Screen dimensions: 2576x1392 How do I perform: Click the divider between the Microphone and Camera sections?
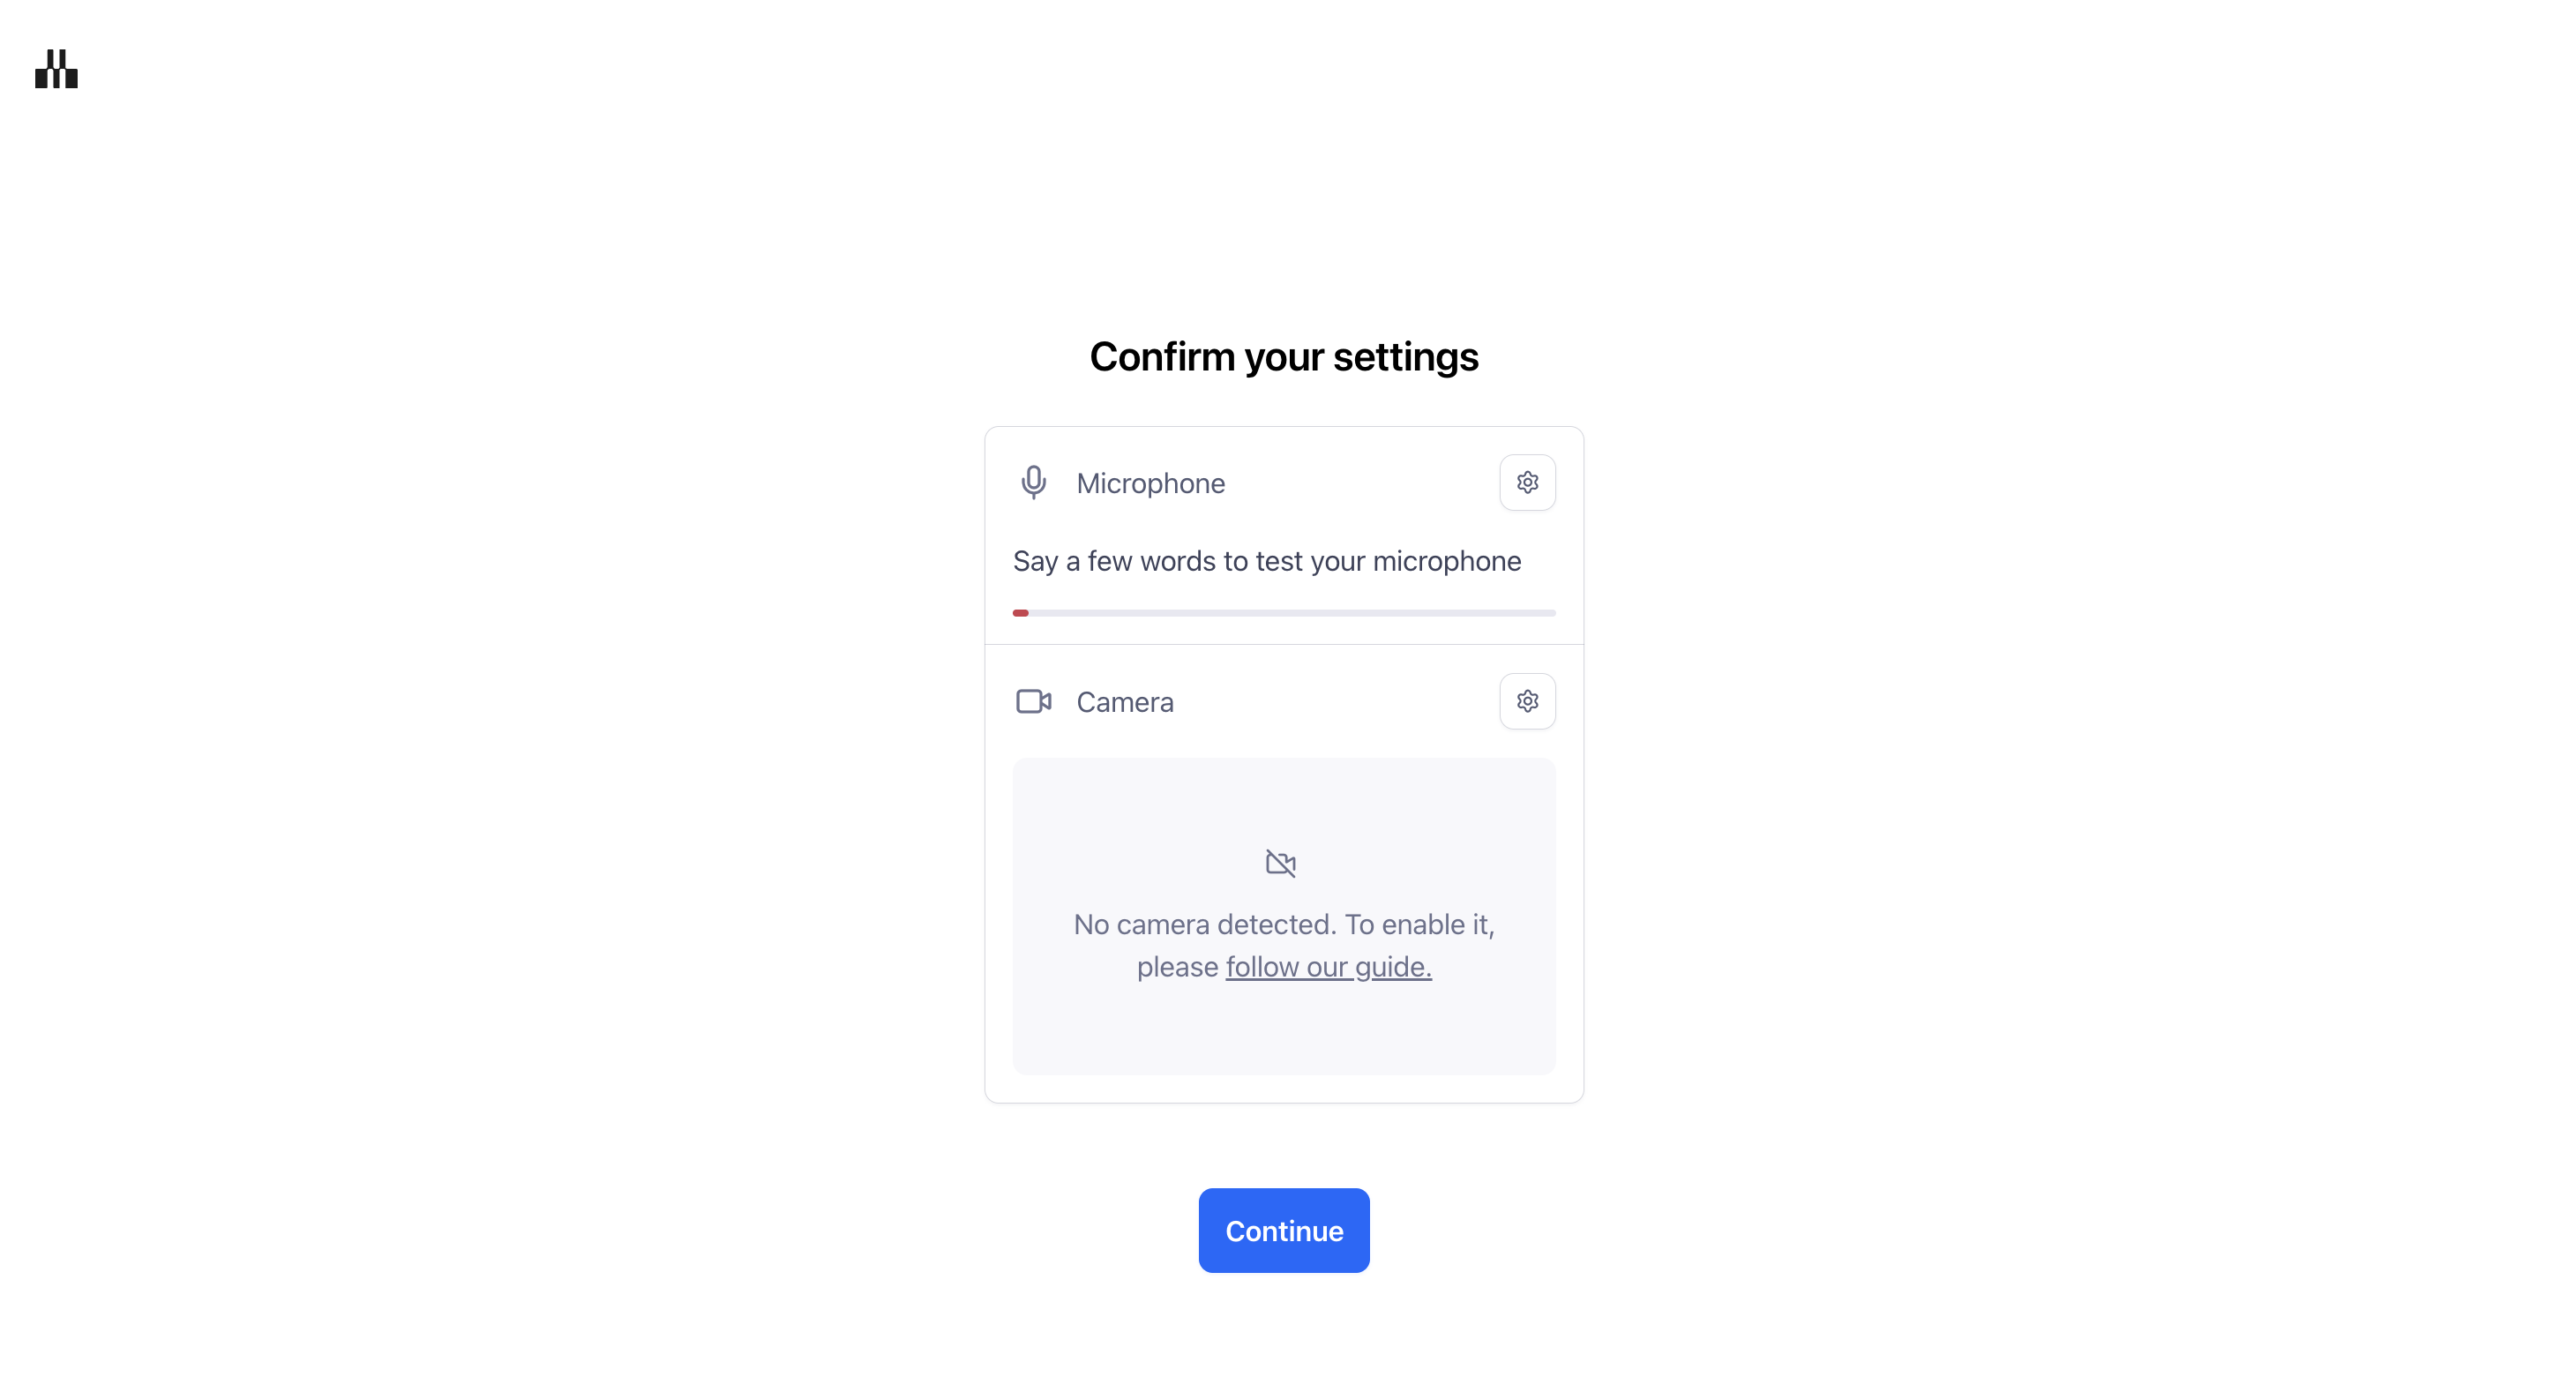click(1283, 644)
